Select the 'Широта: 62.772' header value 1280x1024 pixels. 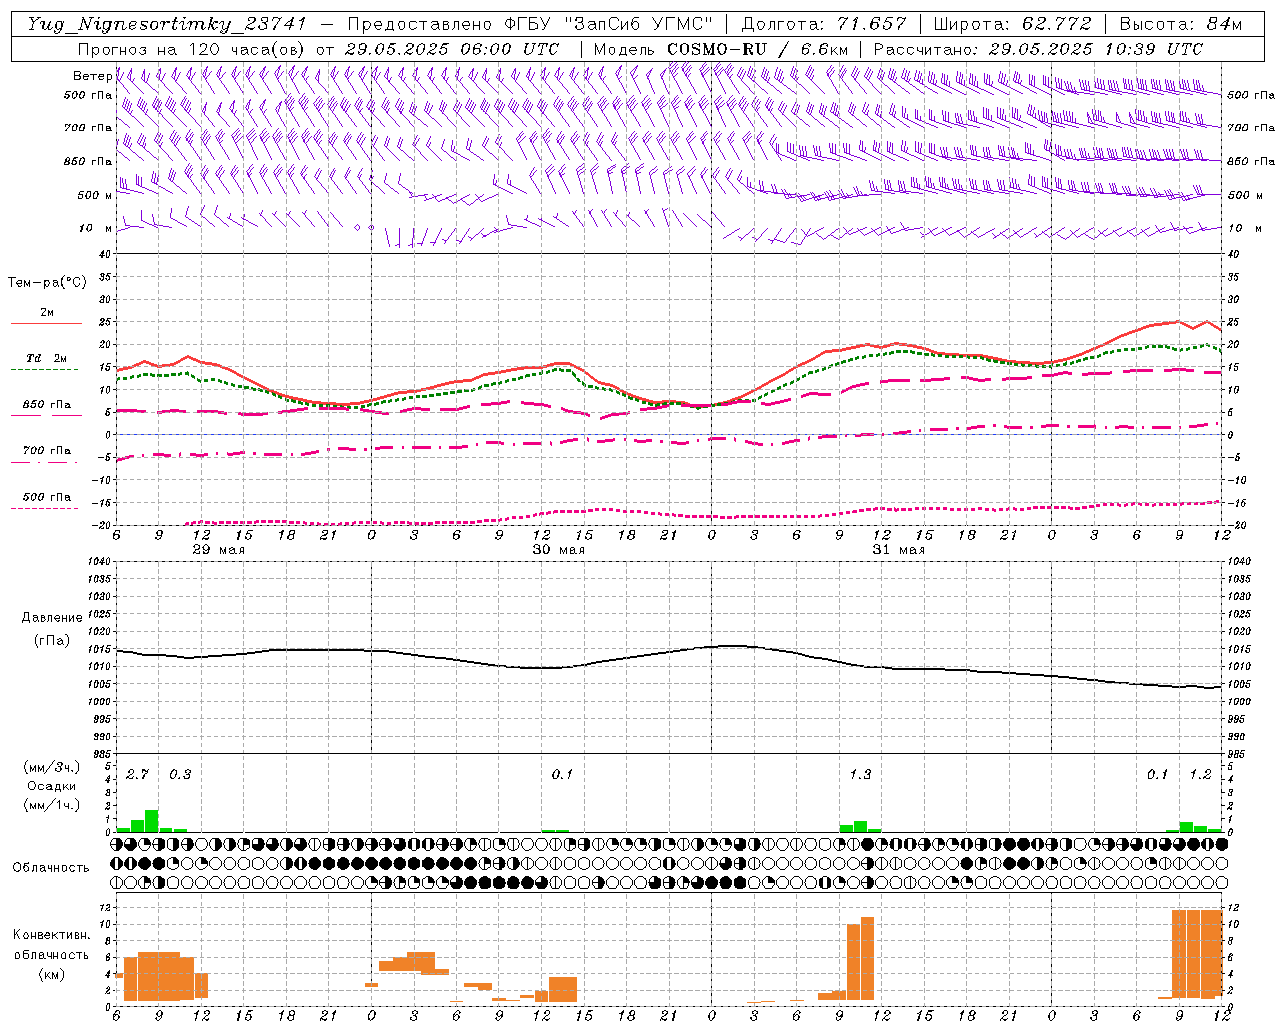1012,24
